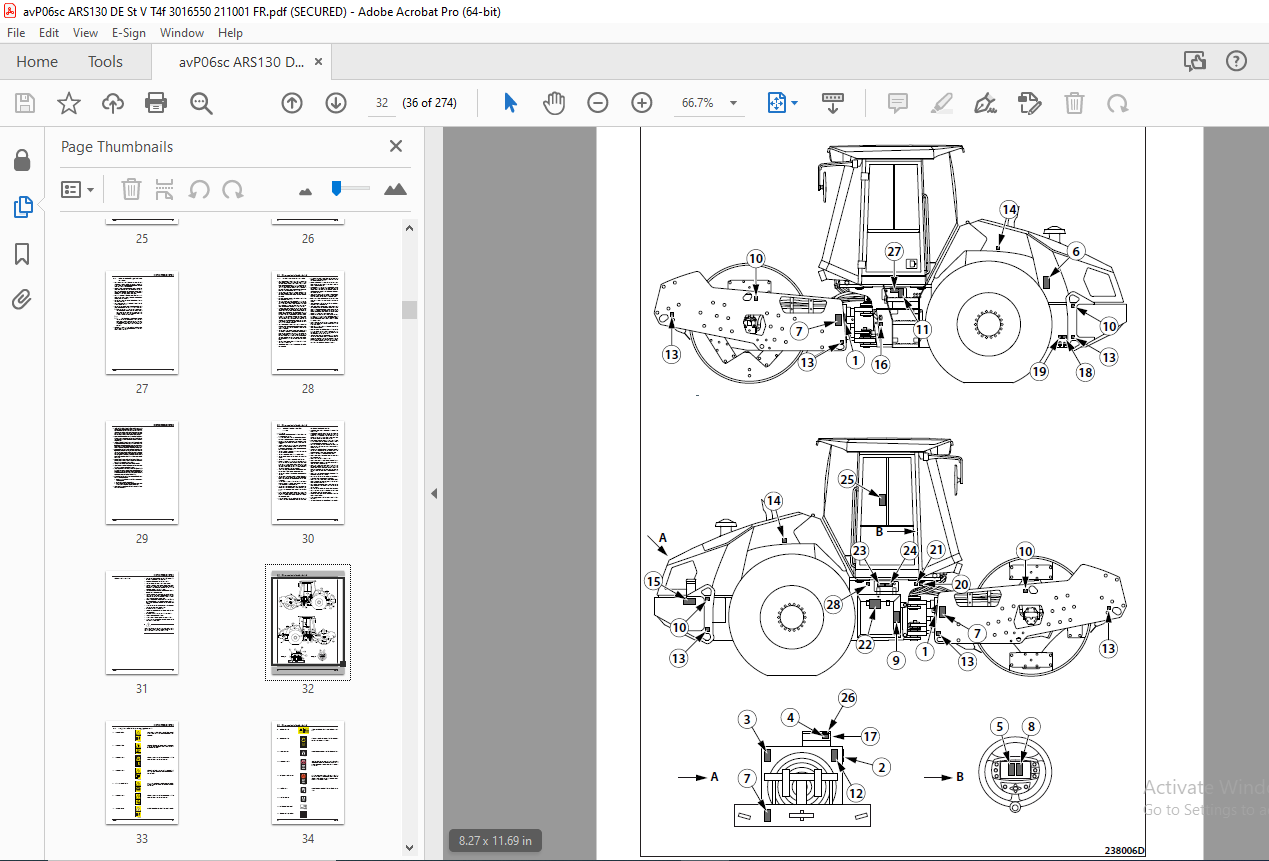This screenshot has height=861, width=1269.
Task: Add a comment with sticky note icon
Action: [898, 103]
